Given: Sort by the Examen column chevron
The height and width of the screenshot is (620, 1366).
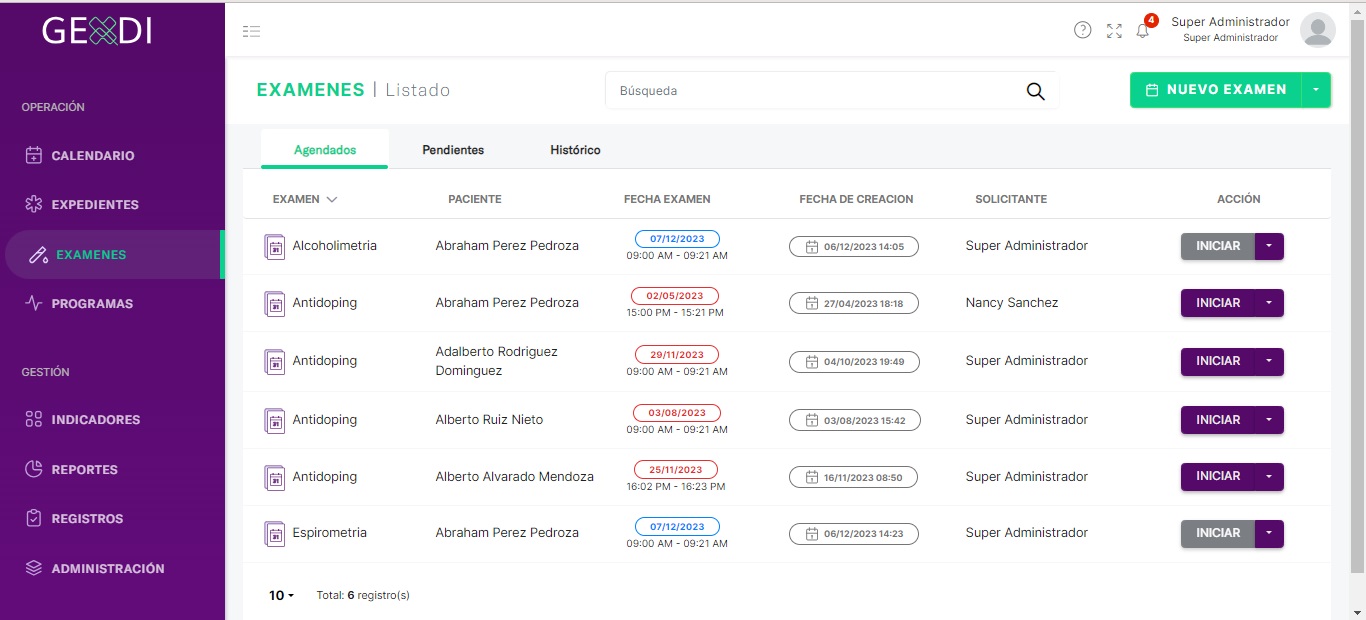Looking at the screenshot, I should tap(332, 199).
